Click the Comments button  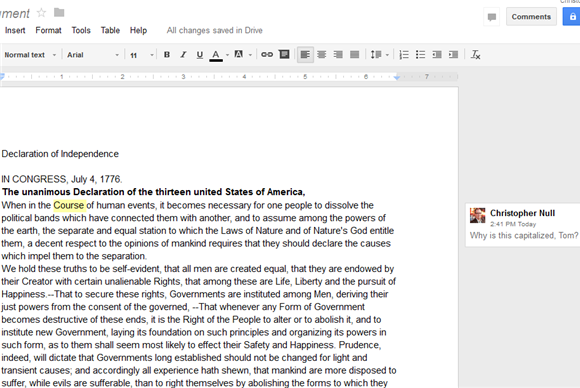[x=531, y=17]
